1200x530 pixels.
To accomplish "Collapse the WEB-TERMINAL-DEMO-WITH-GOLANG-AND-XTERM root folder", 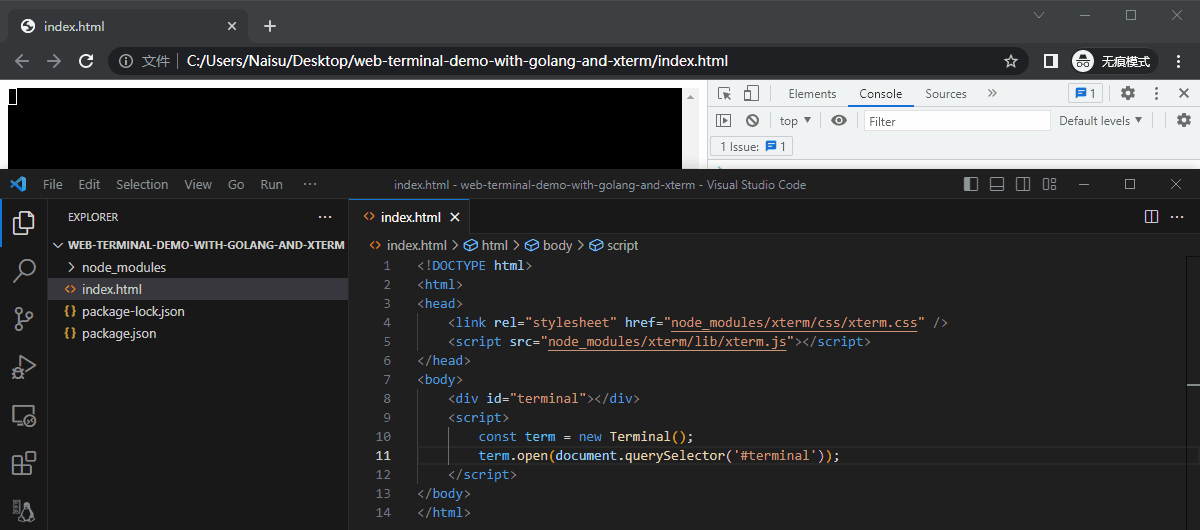I will (x=197, y=244).
